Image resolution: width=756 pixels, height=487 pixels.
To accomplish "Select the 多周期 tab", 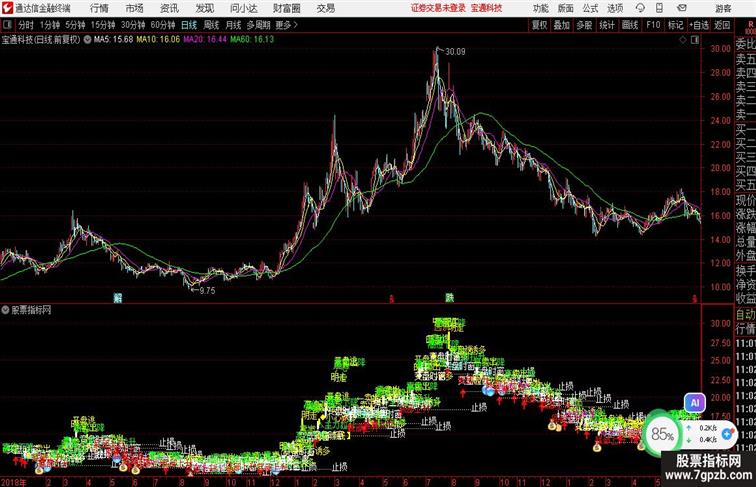I will 258,25.
